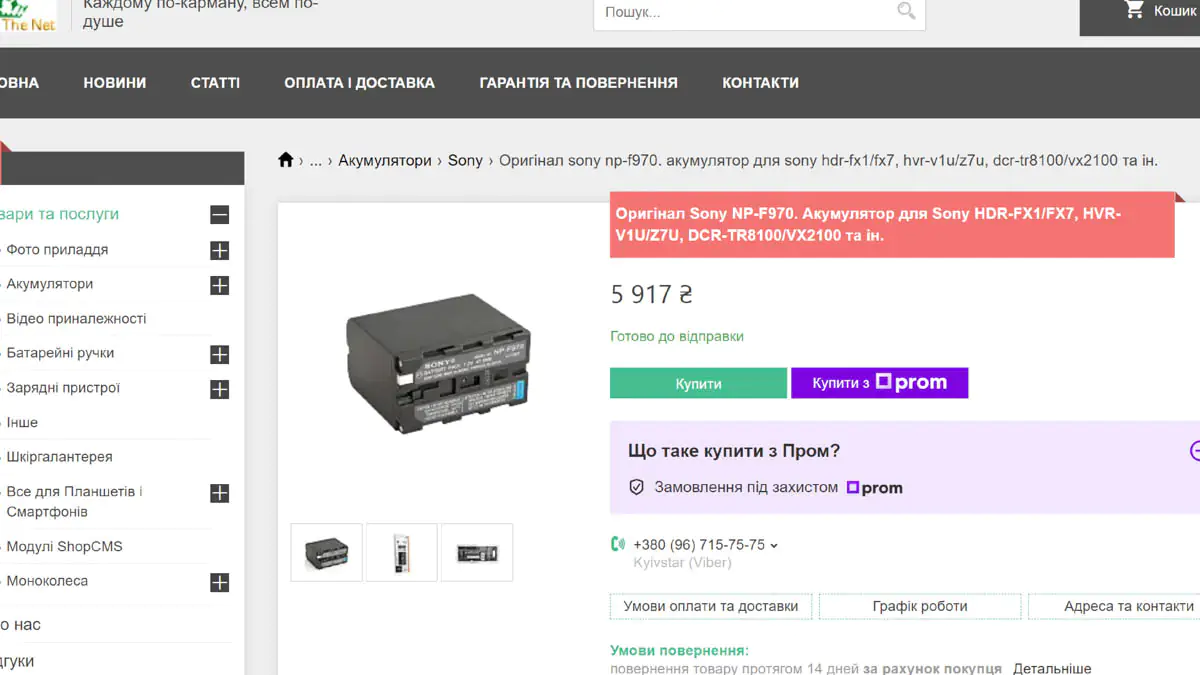
Task: Expand Зарядні пристрої category
Action: click(x=220, y=389)
